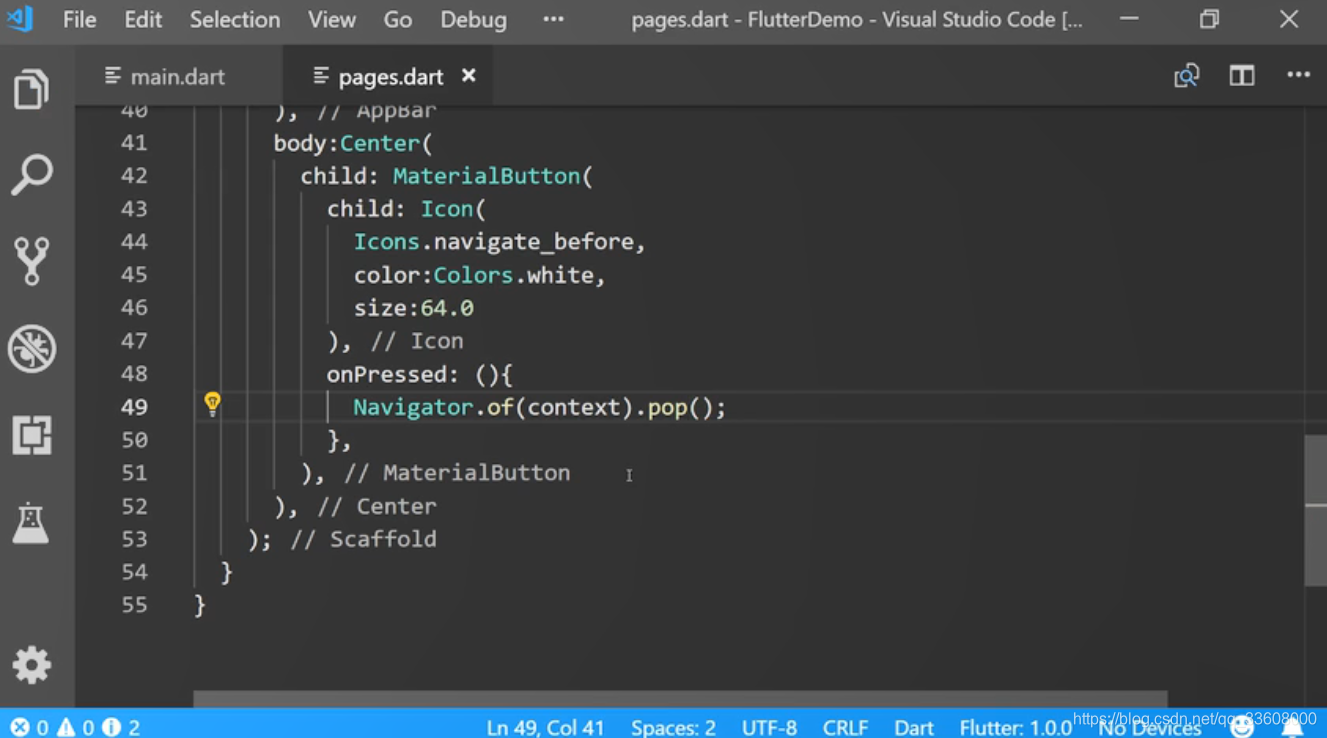Open the editor More Actions ellipsis
Screen dimensions: 1327x738
click(x=1298, y=75)
